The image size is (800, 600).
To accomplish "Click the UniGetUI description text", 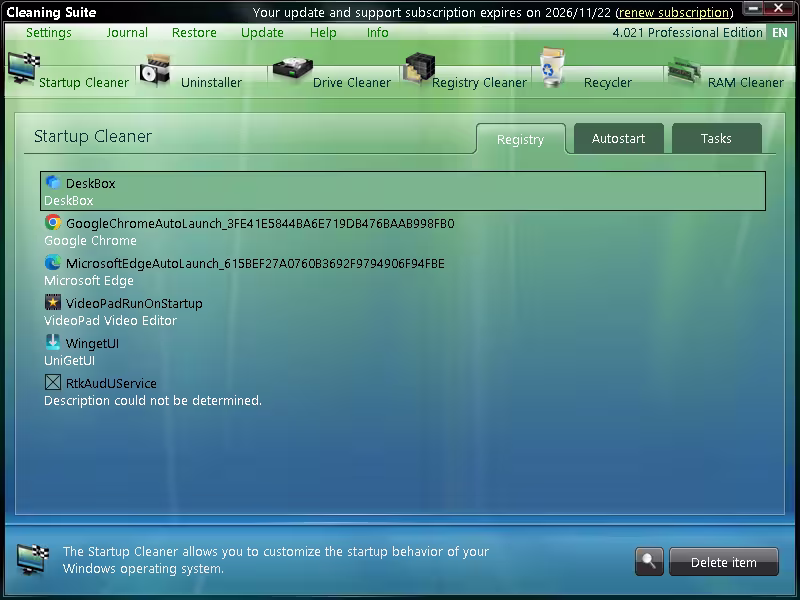I will [x=69, y=360].
